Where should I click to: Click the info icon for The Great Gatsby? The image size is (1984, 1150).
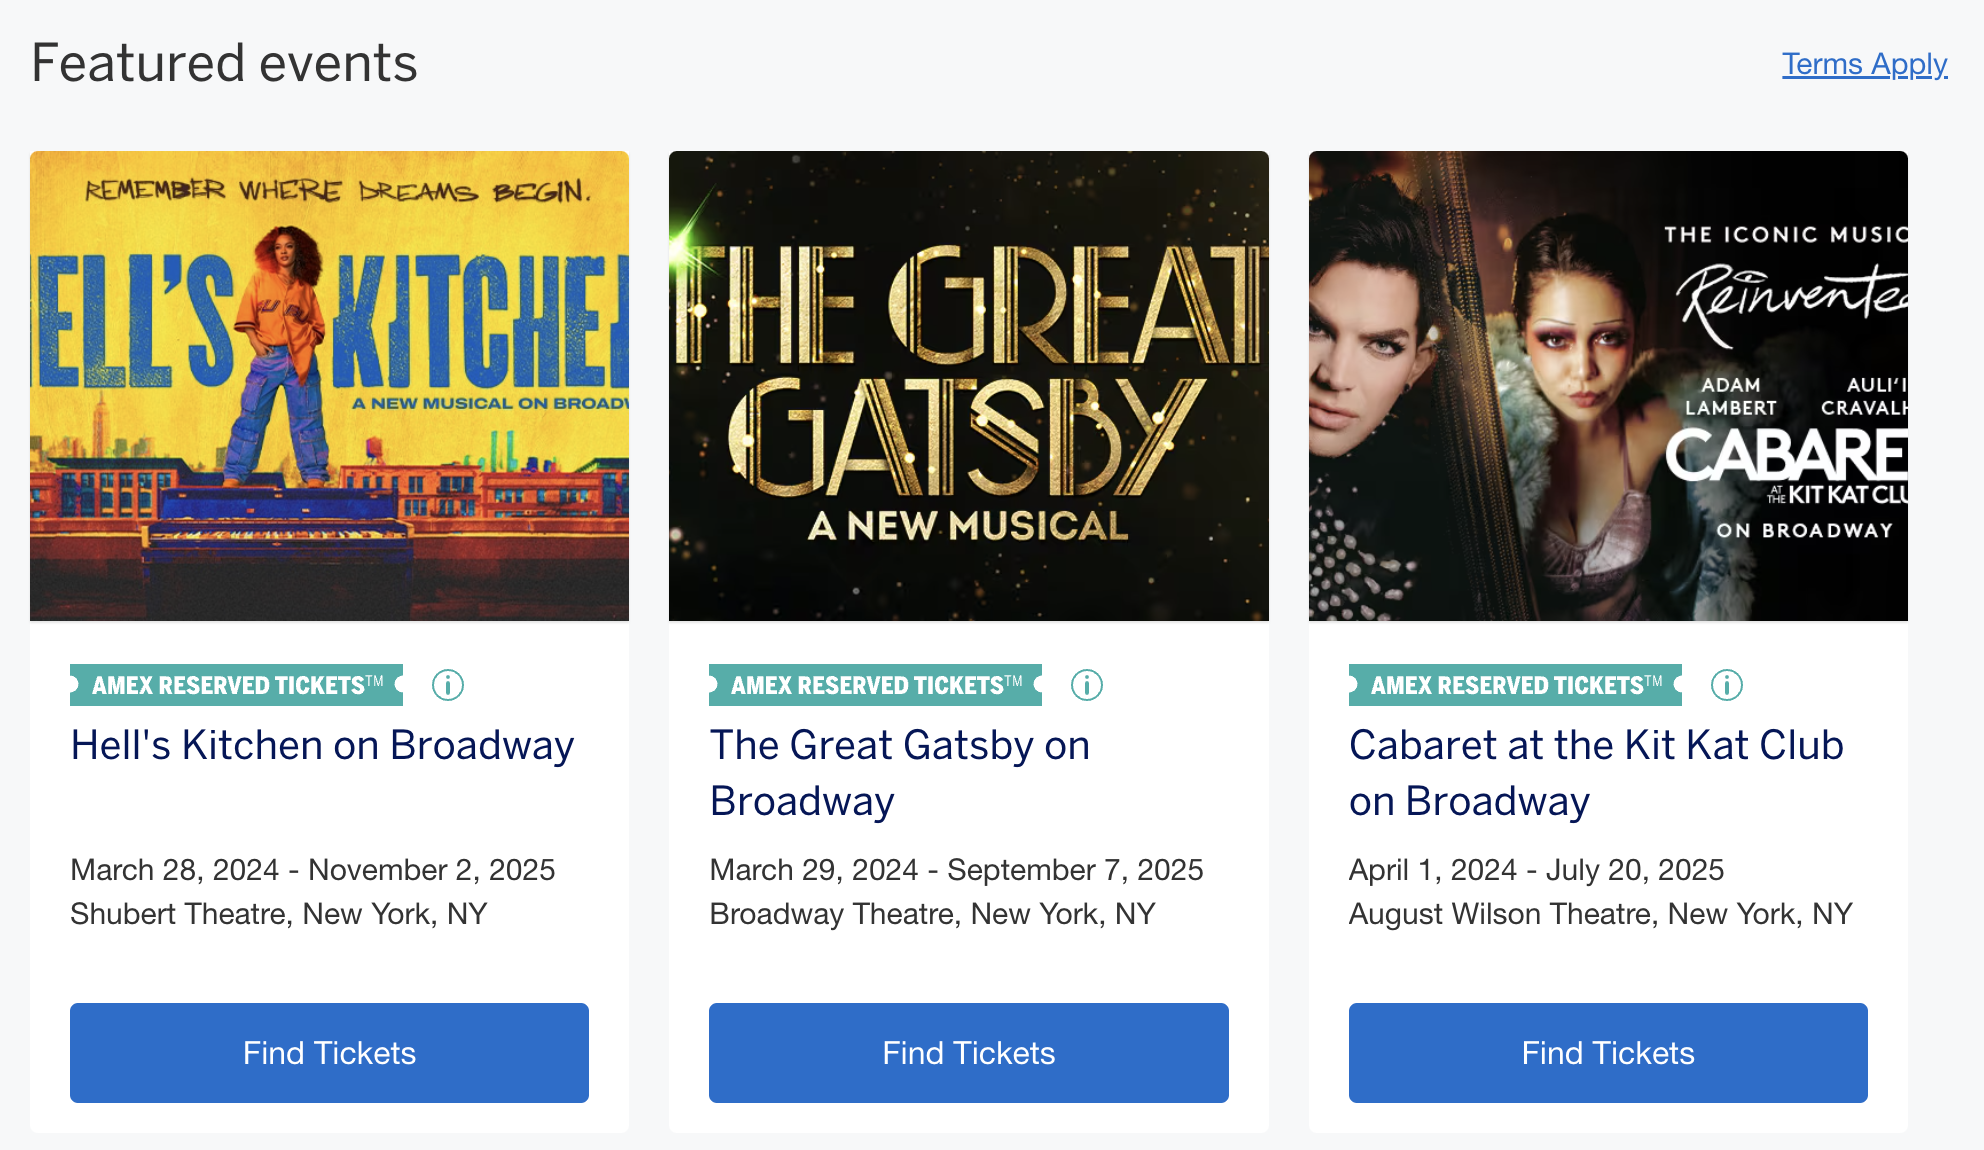click(x=1086, y=685)
